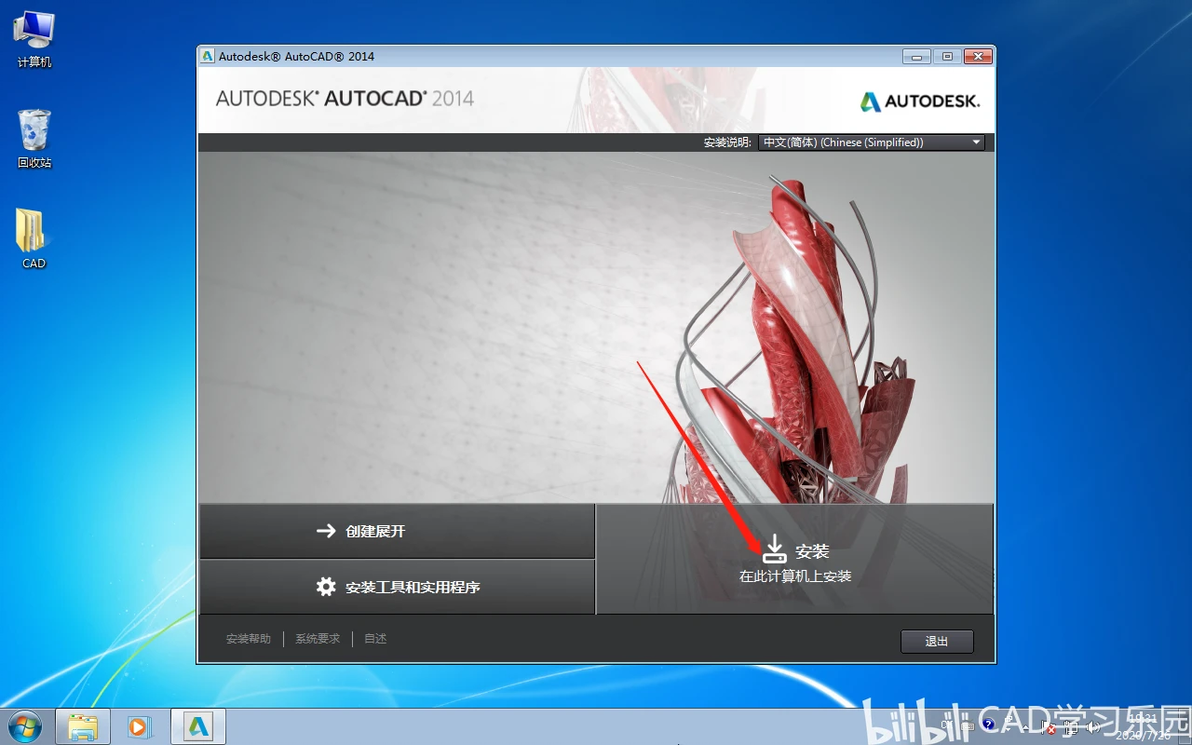Open the 安装帮助 link

[248, 639]
